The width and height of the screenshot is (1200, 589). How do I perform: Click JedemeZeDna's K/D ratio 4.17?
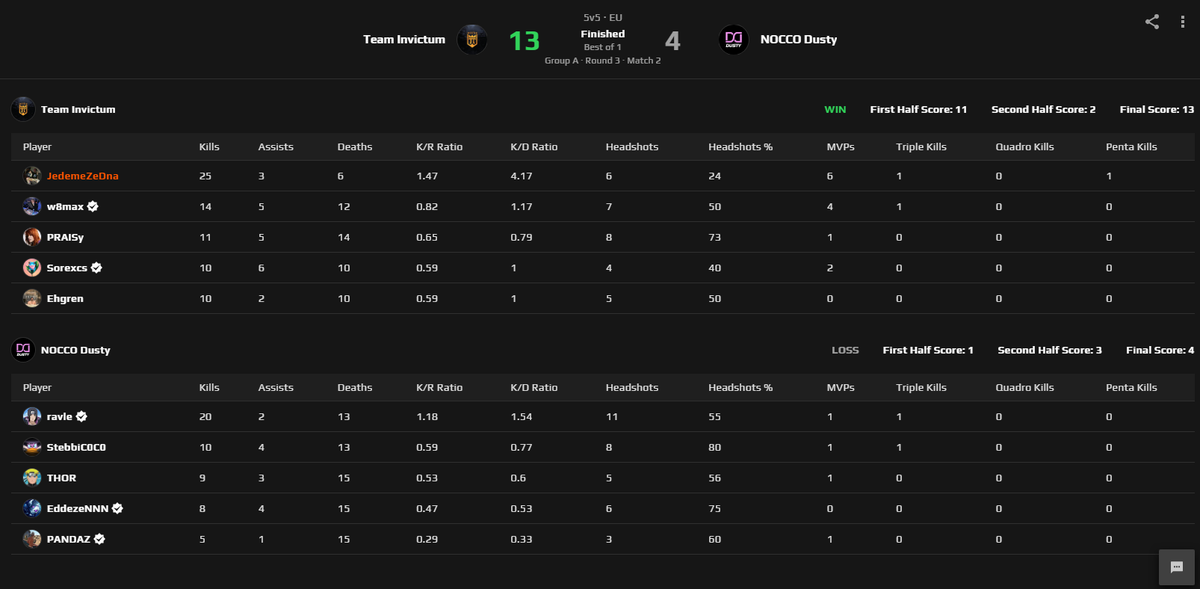point(520,176)
